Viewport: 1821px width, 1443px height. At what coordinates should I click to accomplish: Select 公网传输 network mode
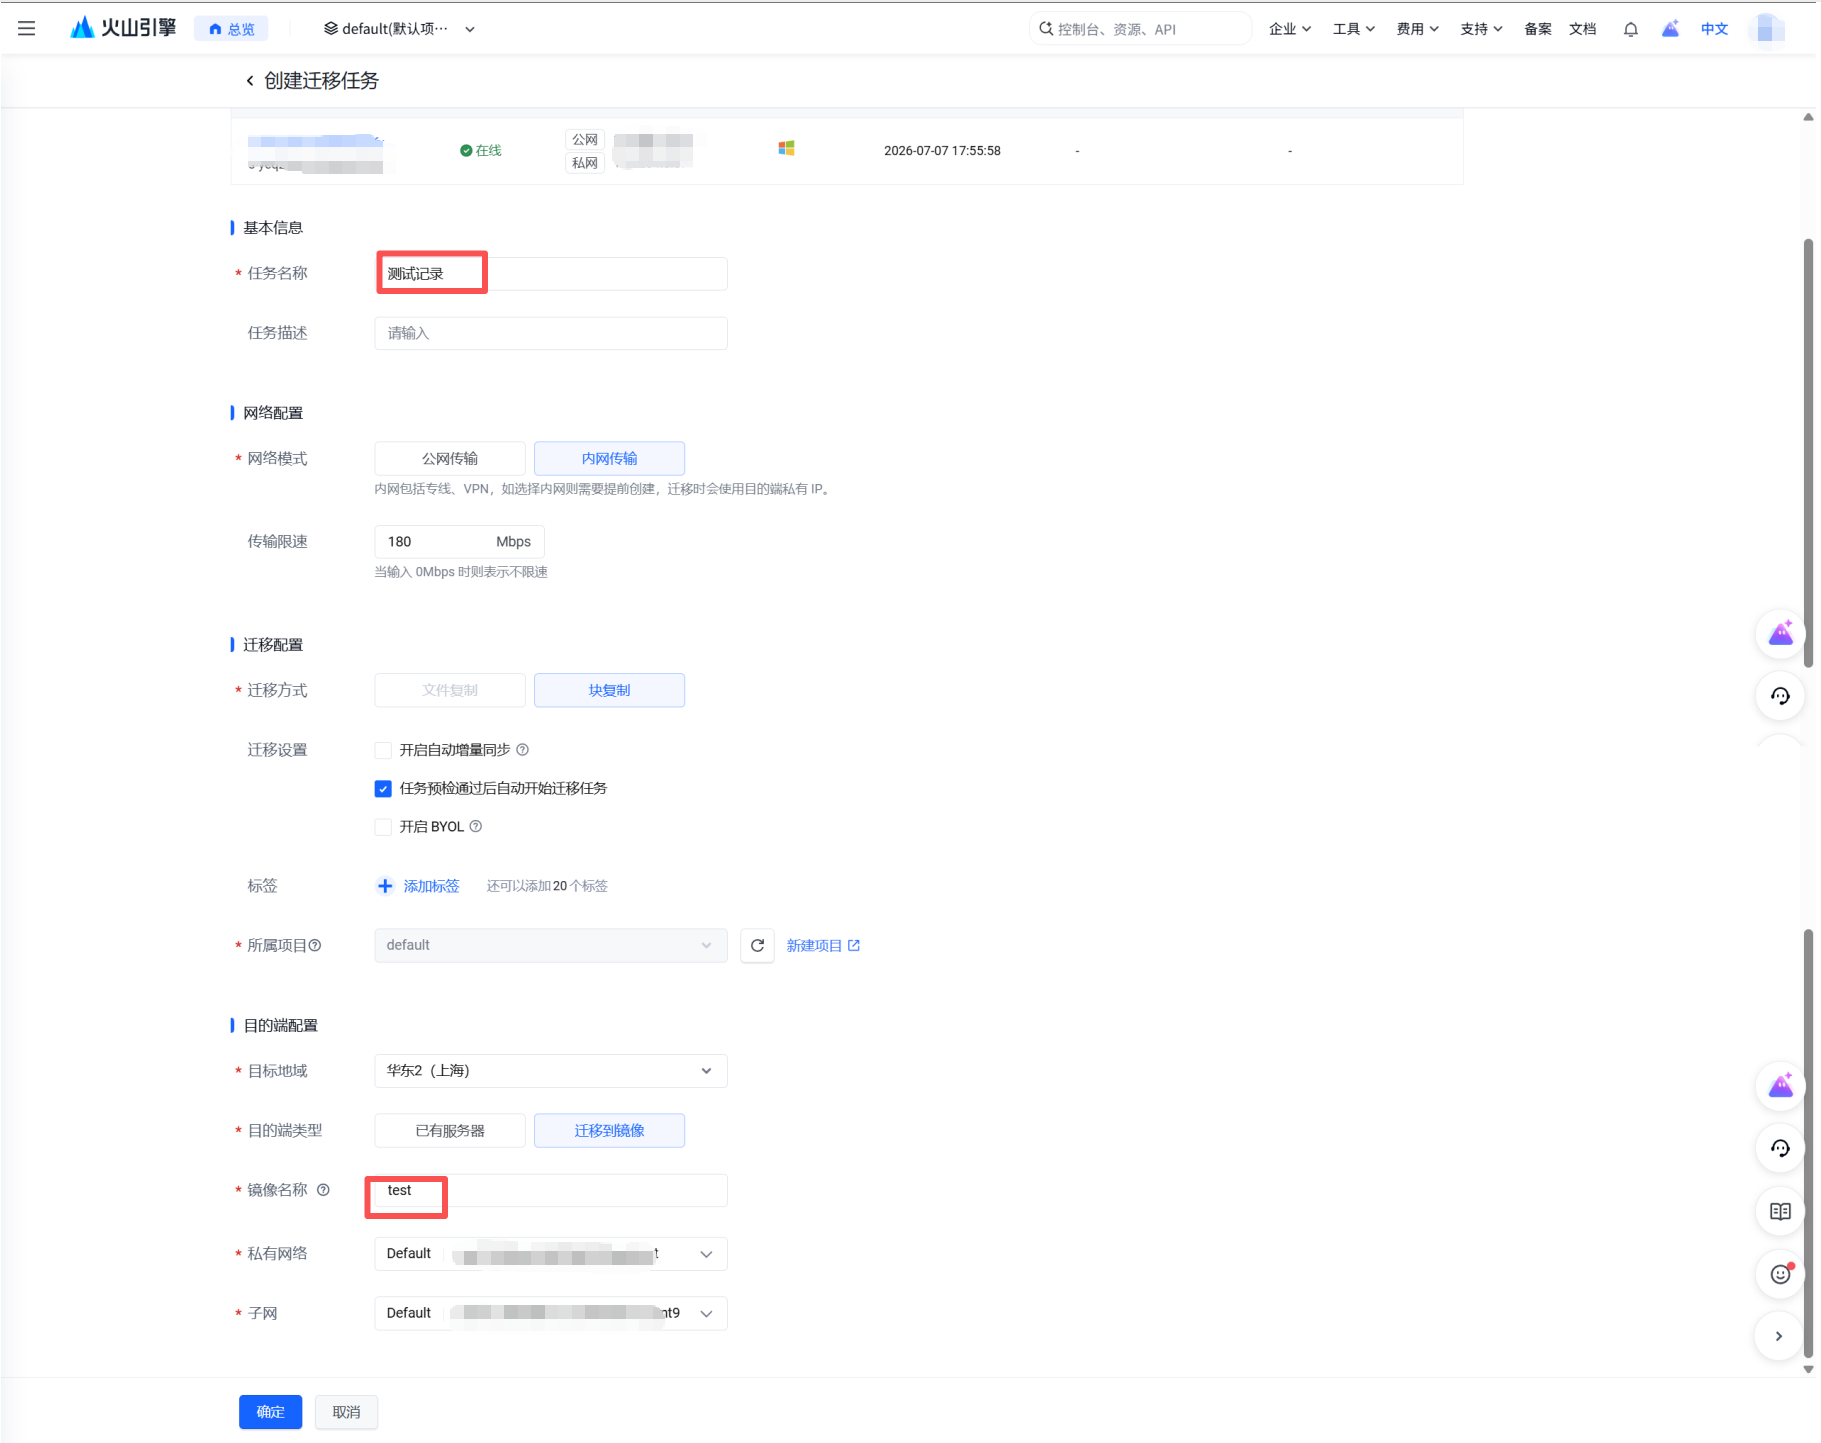[x=450, y=458]
